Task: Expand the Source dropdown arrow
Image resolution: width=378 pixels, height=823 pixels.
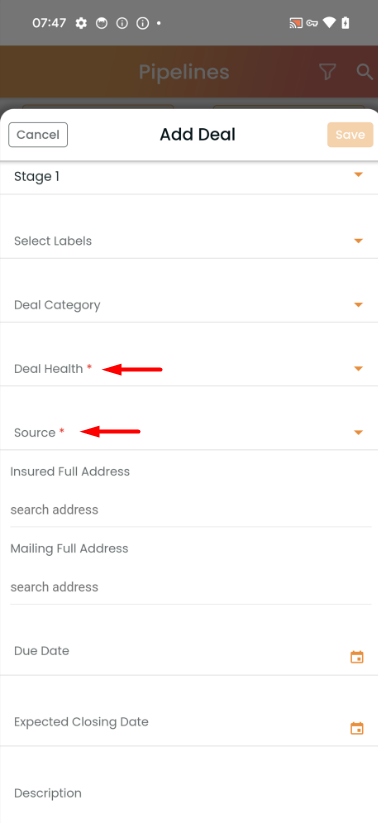Action: pos(359,432)
